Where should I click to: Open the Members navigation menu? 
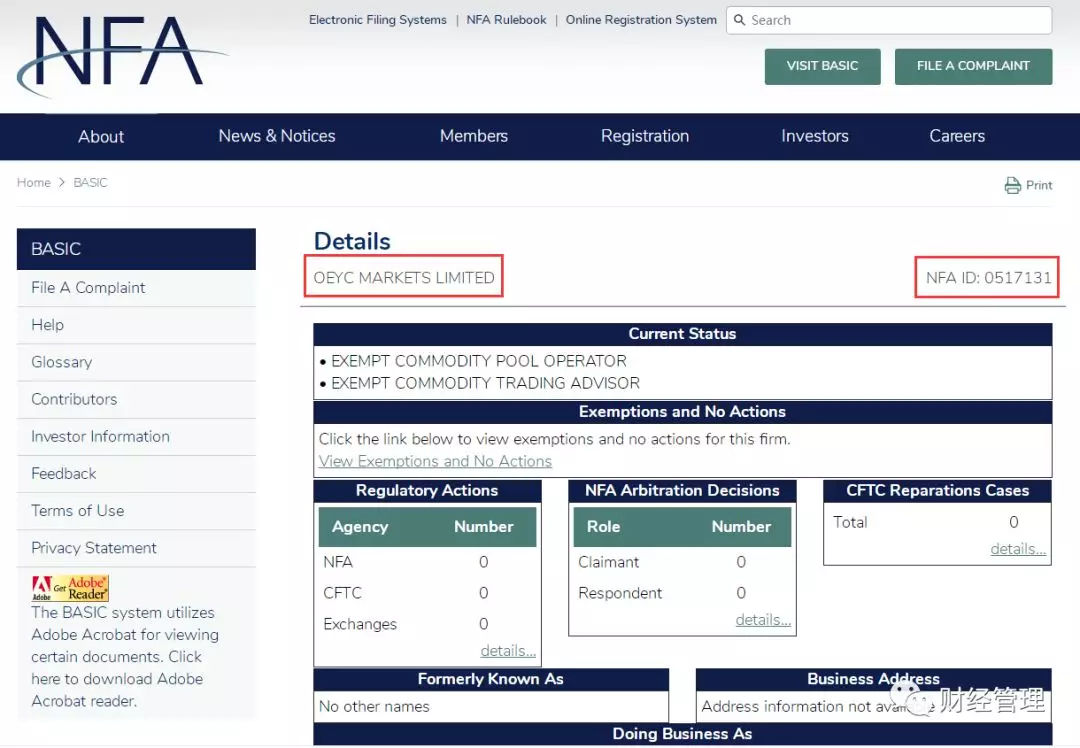pos(474,136)
